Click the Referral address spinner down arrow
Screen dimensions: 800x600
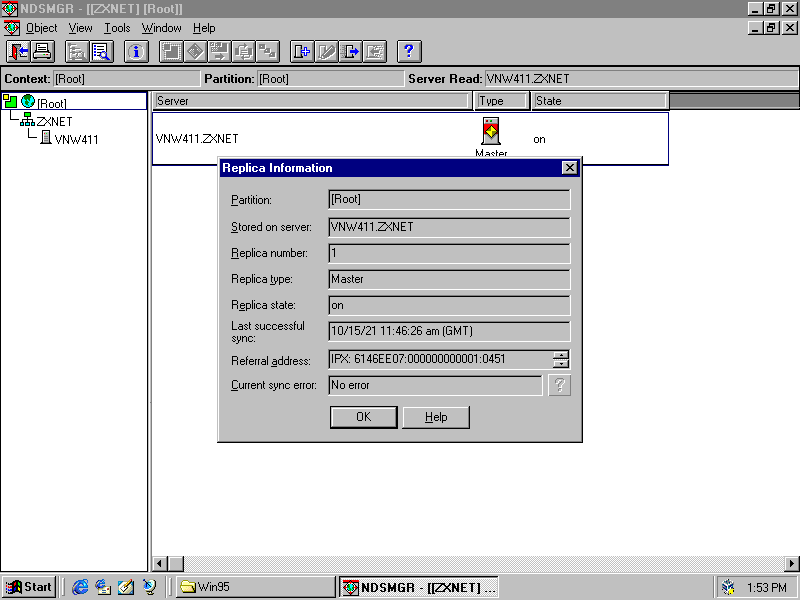click(x=561, y=363)
